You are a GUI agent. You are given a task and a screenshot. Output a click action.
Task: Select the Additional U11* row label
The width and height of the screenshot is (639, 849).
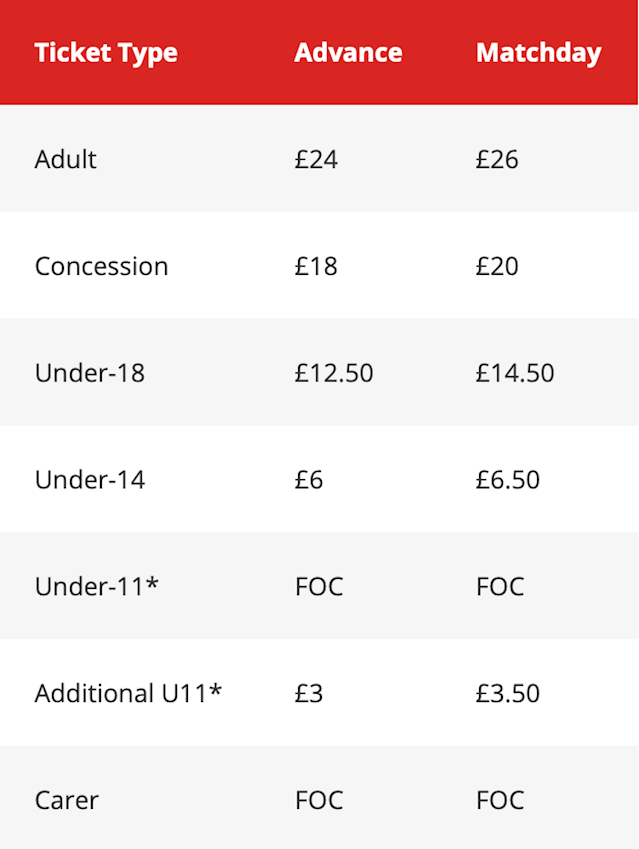point(128,693)
